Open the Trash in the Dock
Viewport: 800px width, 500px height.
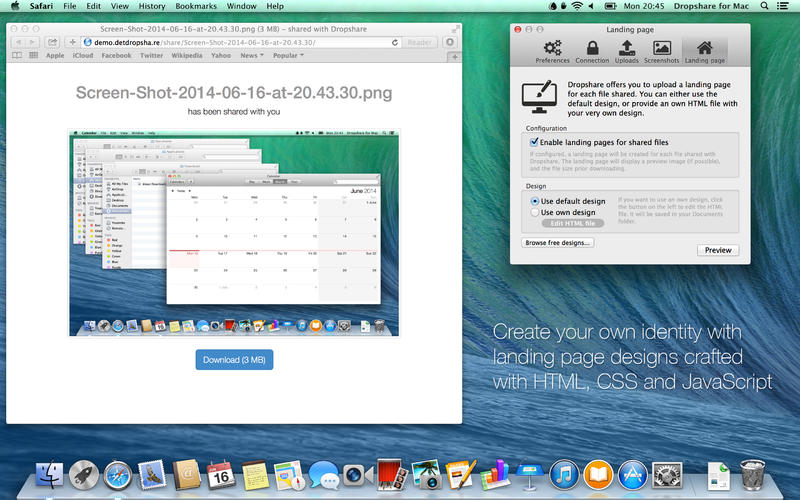pos(753,475)
